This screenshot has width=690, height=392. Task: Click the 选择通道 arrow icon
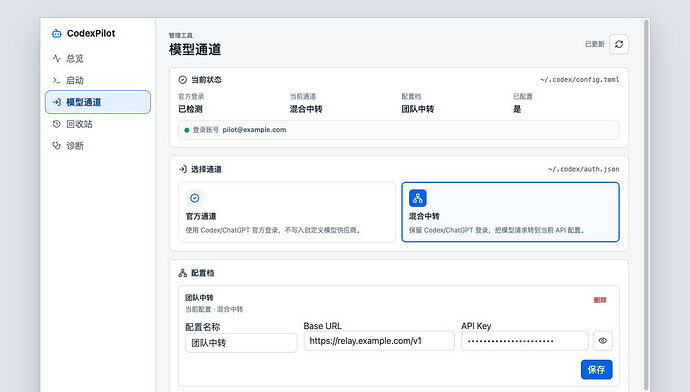183,169
